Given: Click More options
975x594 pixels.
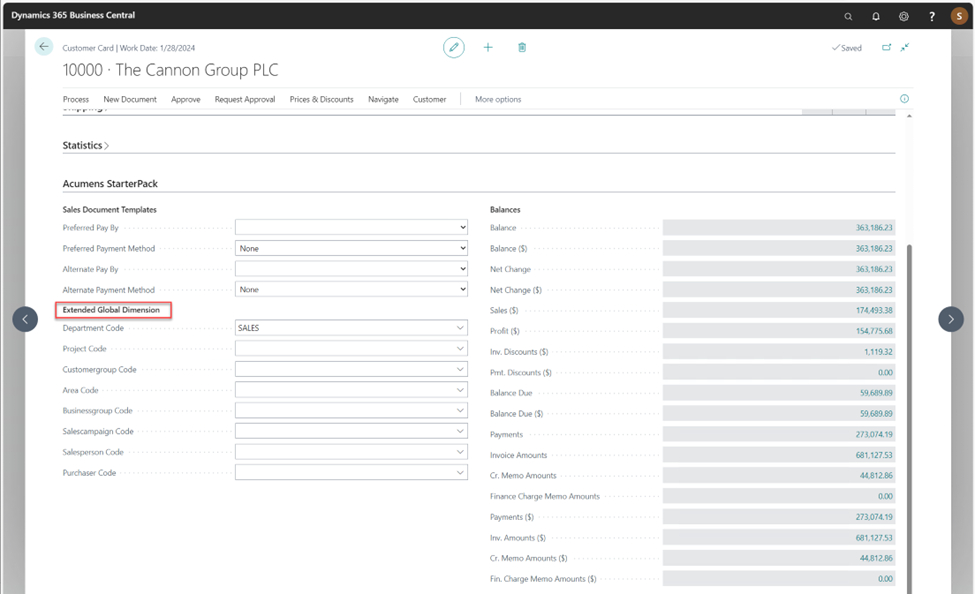Looking at the screenshot, I should (498, 100).
